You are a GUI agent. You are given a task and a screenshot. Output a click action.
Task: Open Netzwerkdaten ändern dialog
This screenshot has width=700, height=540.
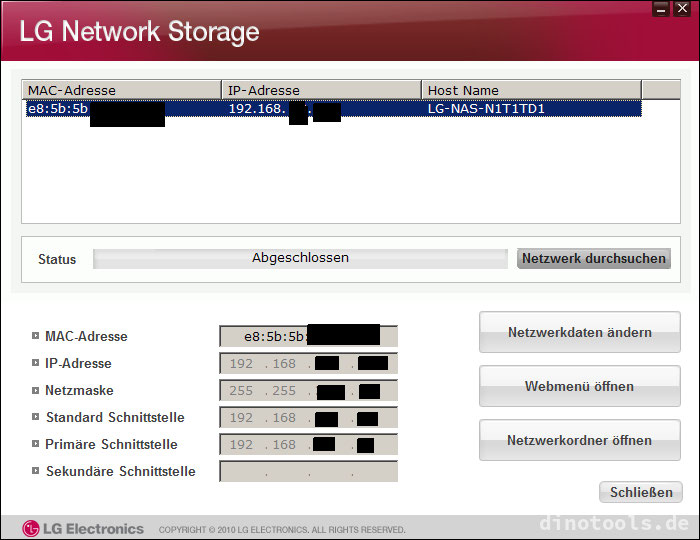tap(579, 332)
